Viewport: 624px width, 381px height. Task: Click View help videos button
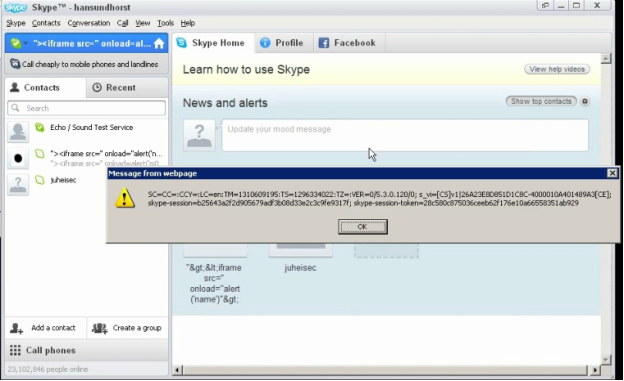tap(557, 69)
